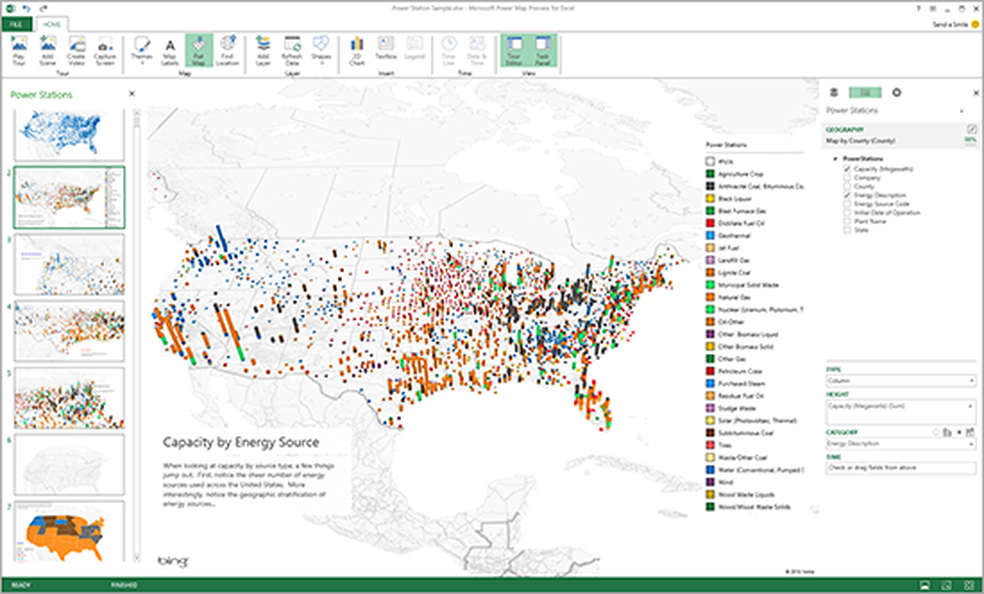Click the Refresh Data icon

[291, 50]
